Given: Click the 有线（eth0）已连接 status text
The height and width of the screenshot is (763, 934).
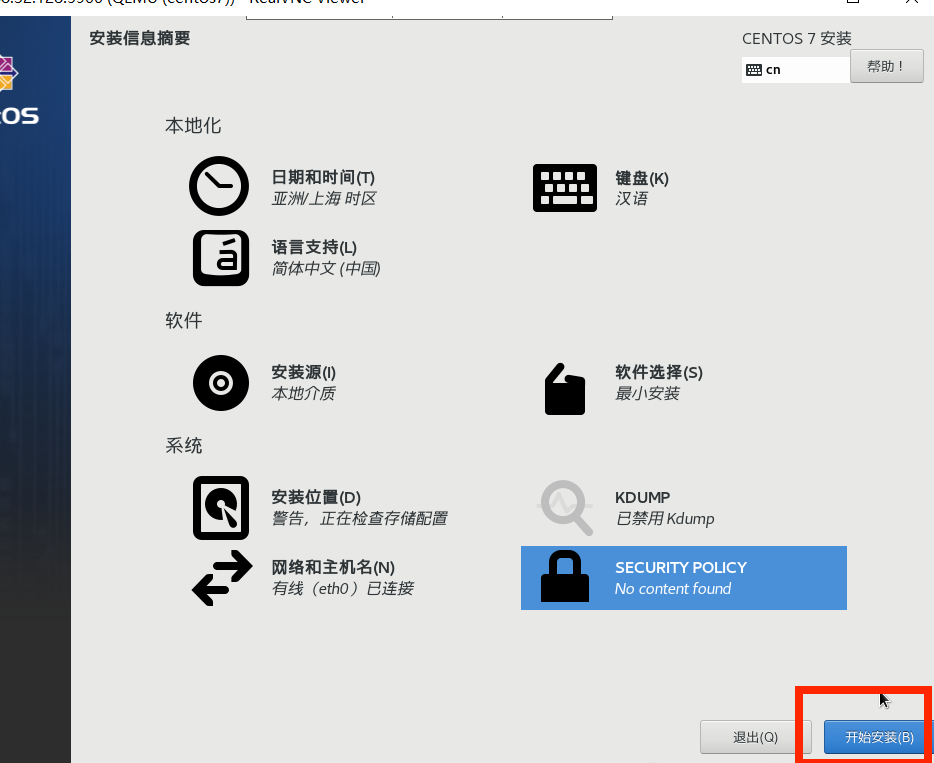Looking at the screenshot, I should (343, 588).
